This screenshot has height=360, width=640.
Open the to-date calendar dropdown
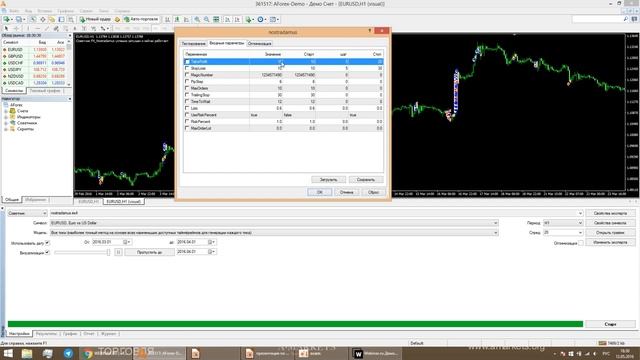(212, 242)
